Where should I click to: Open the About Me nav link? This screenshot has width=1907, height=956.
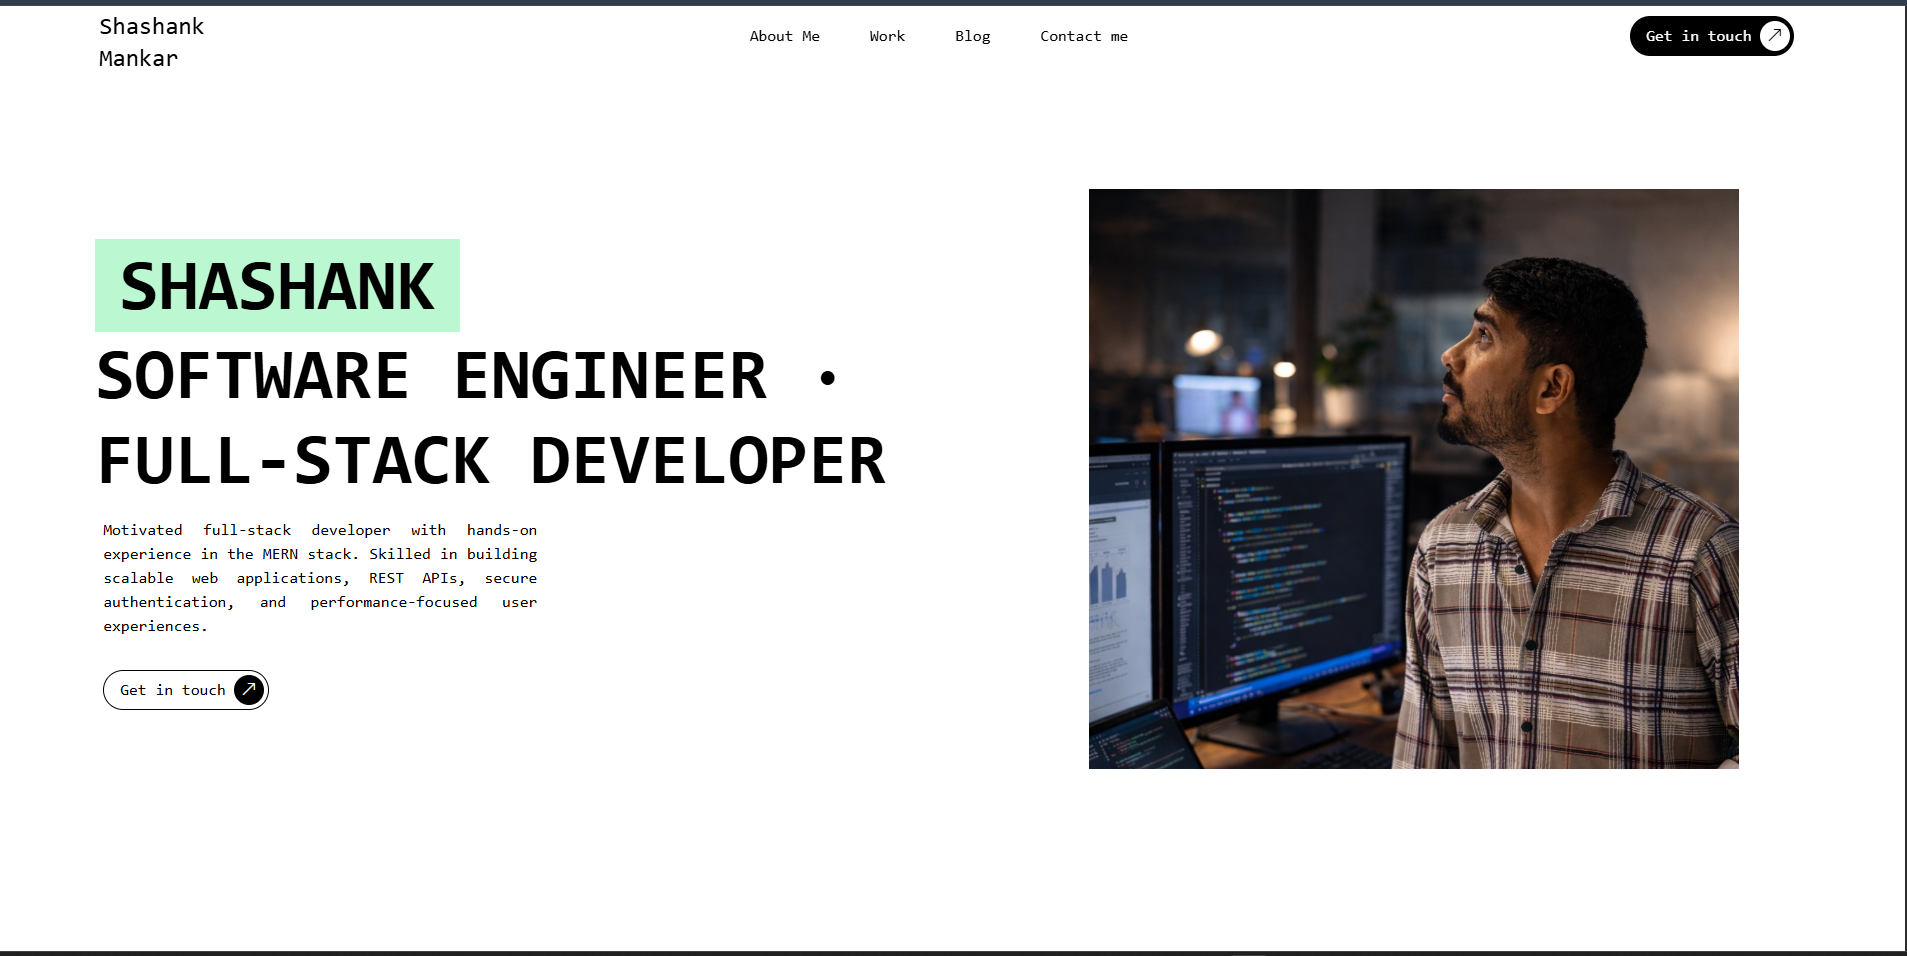784,36
